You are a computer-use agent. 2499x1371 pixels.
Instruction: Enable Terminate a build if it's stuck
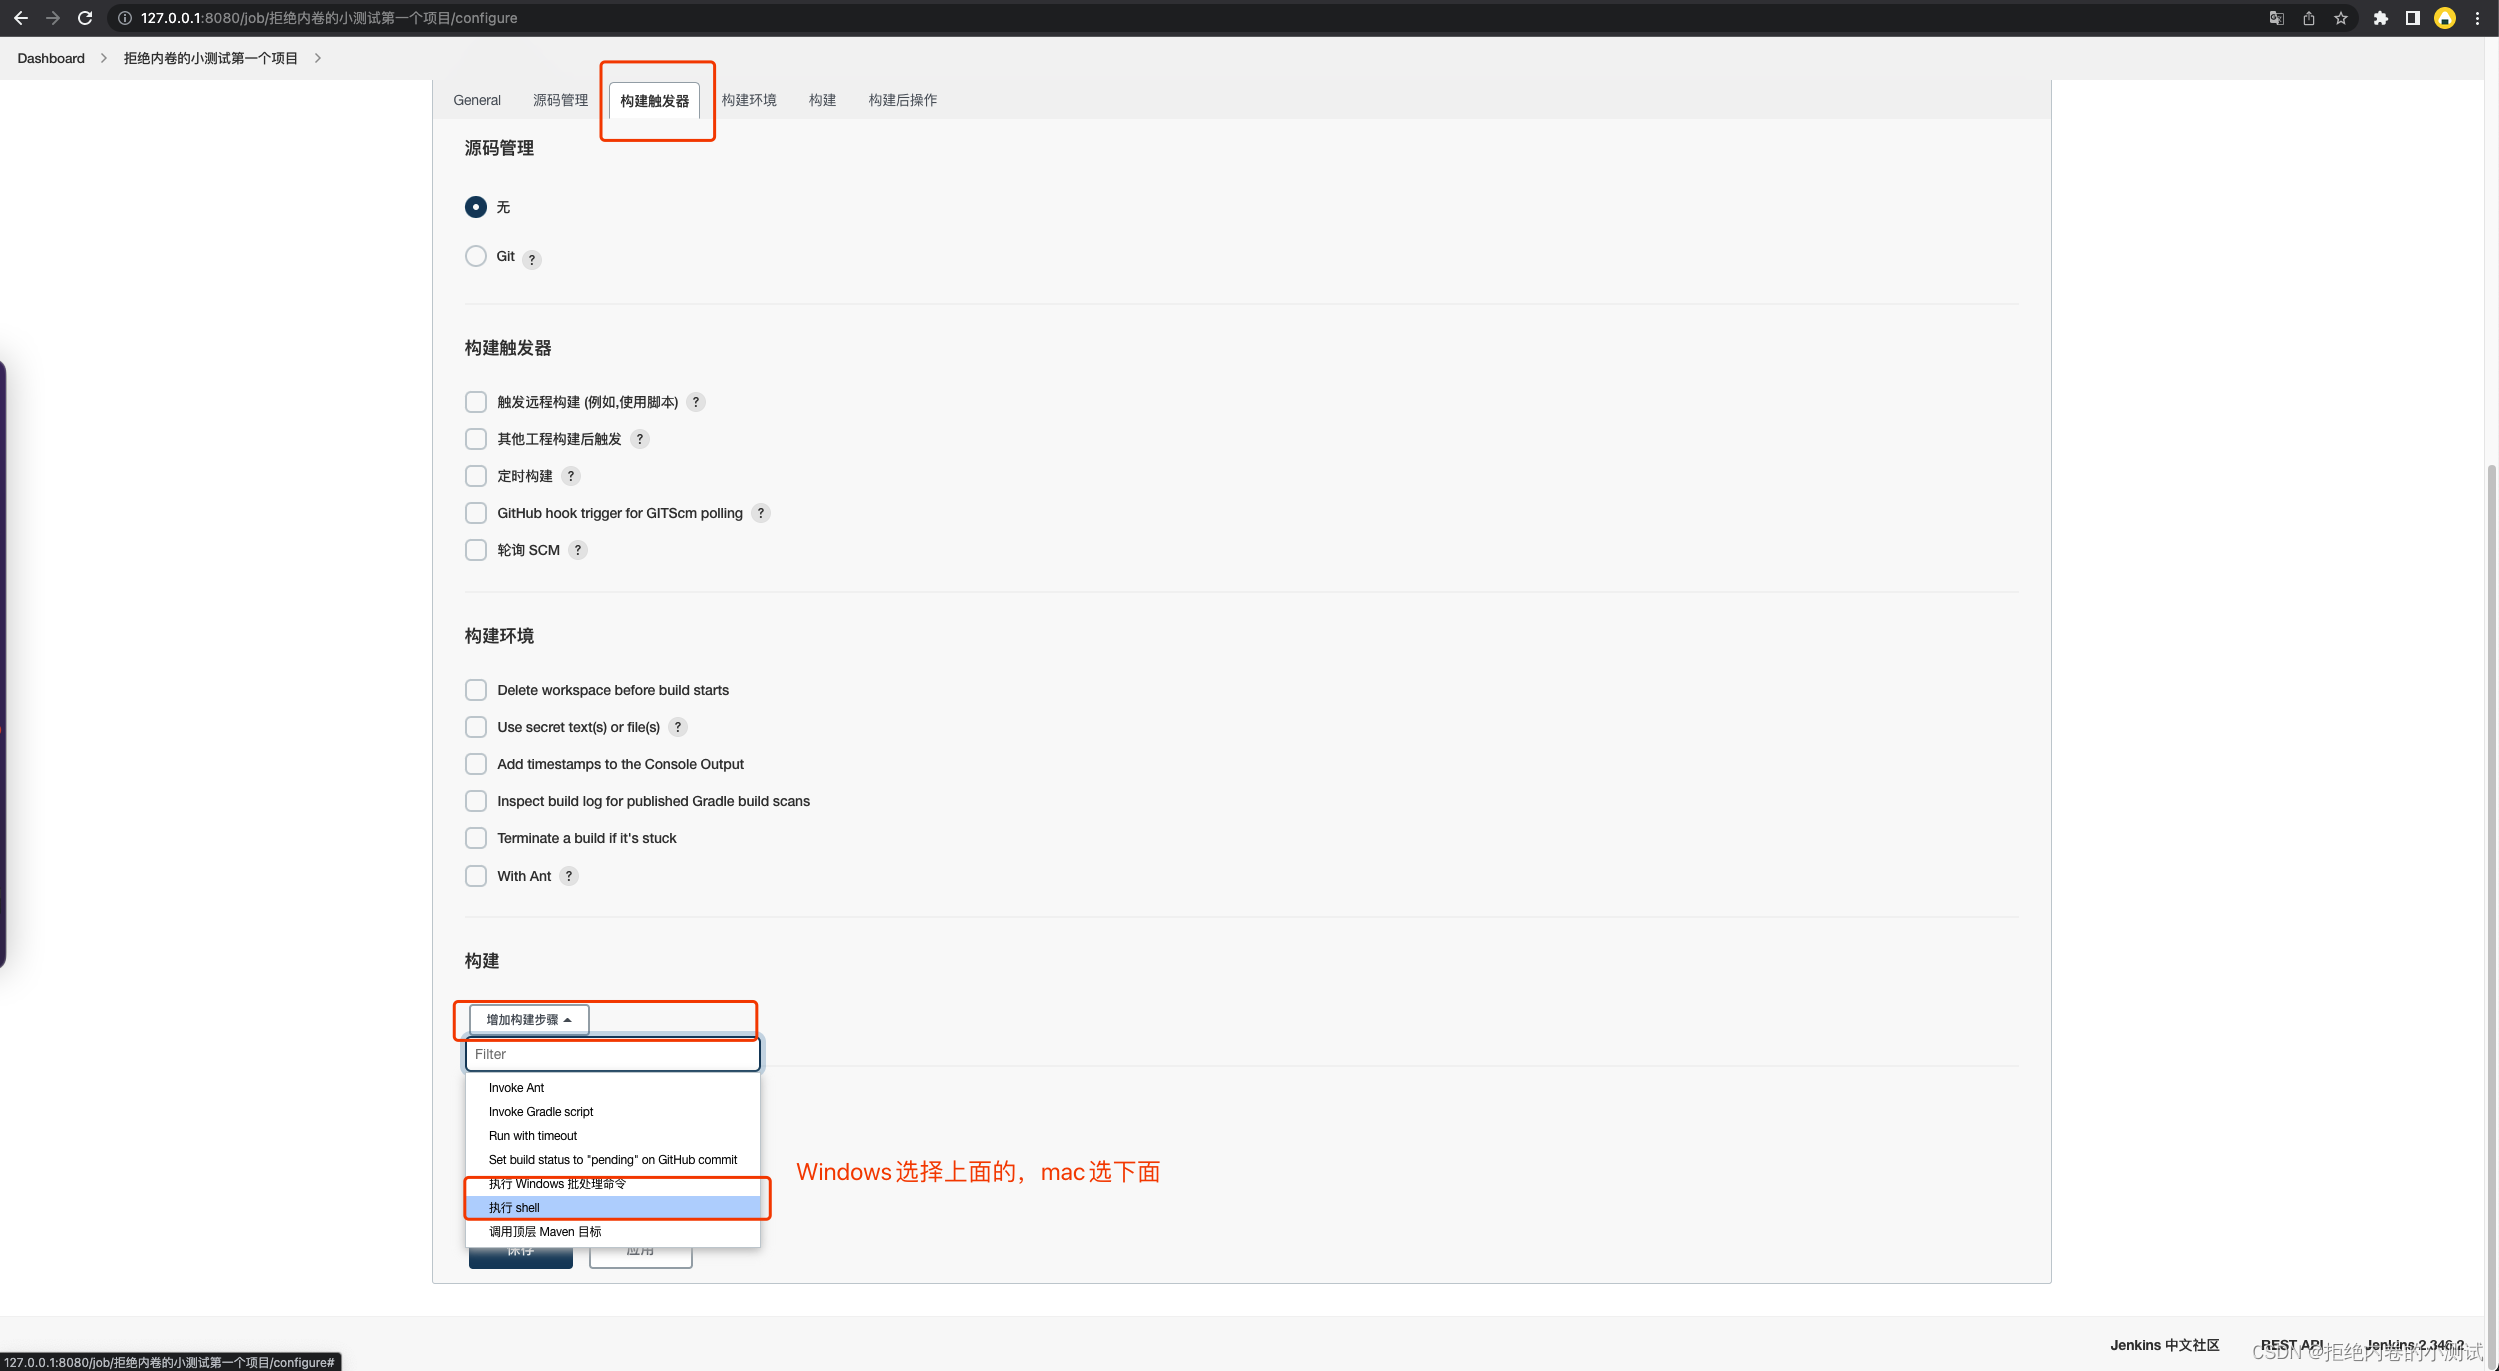(x=476, y=838)
